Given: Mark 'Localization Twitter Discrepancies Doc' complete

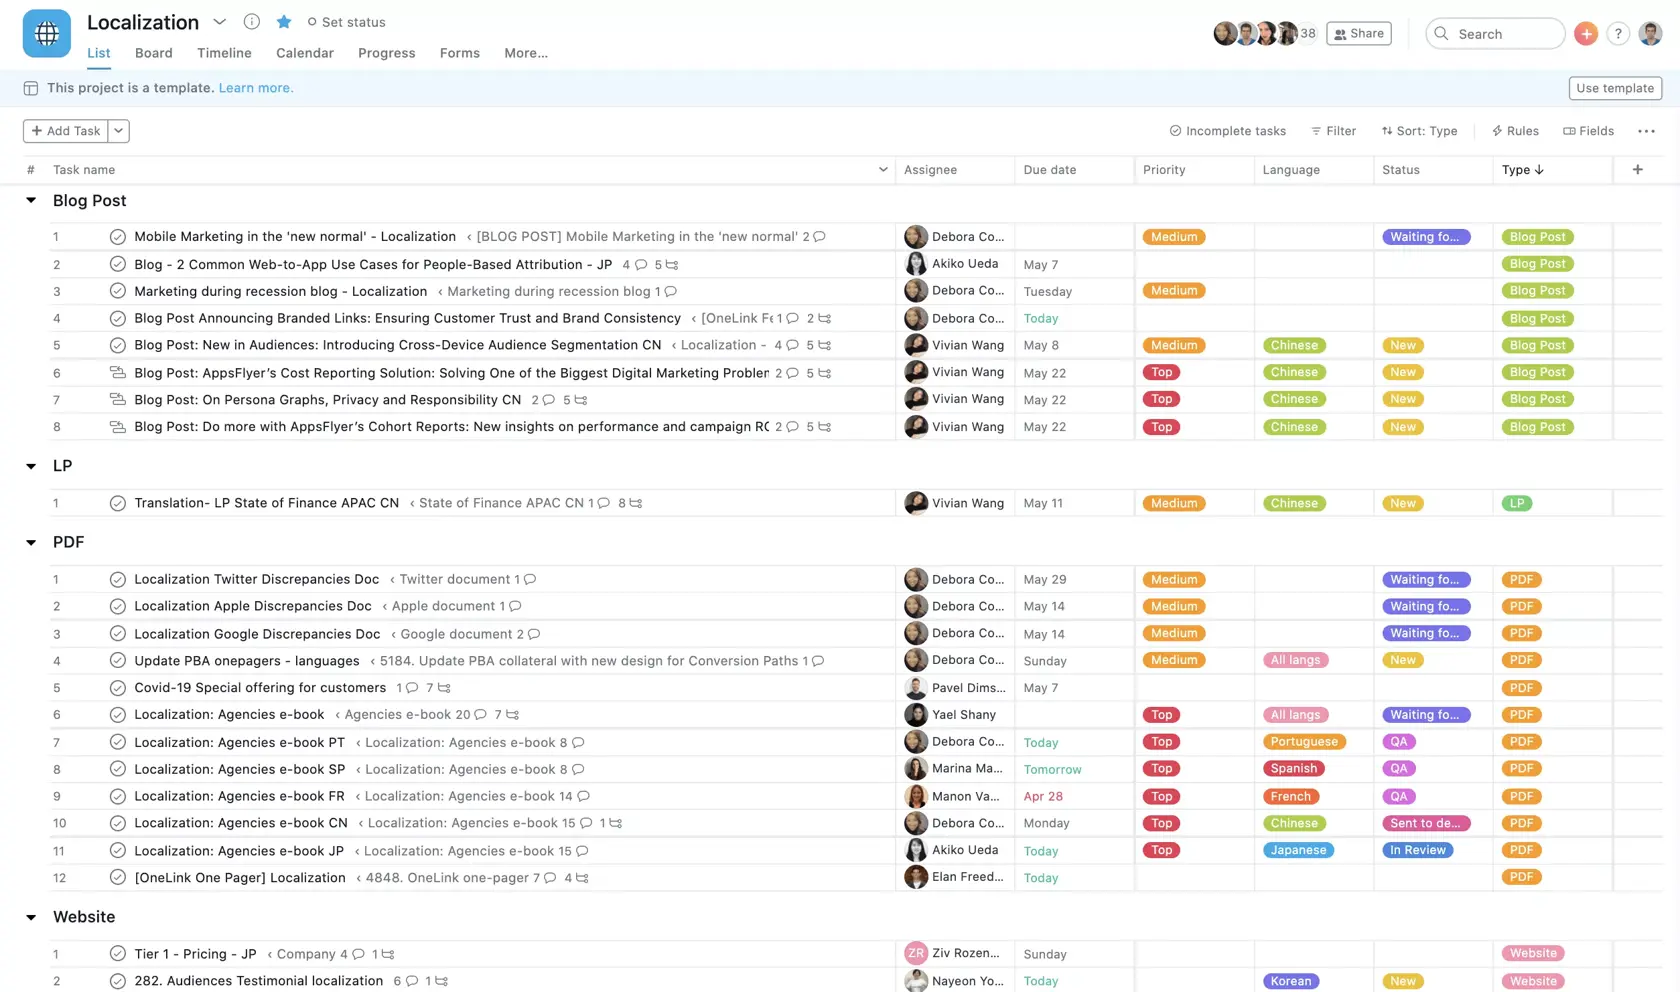Looking at the screenshot, I should (x=117, y=579).
